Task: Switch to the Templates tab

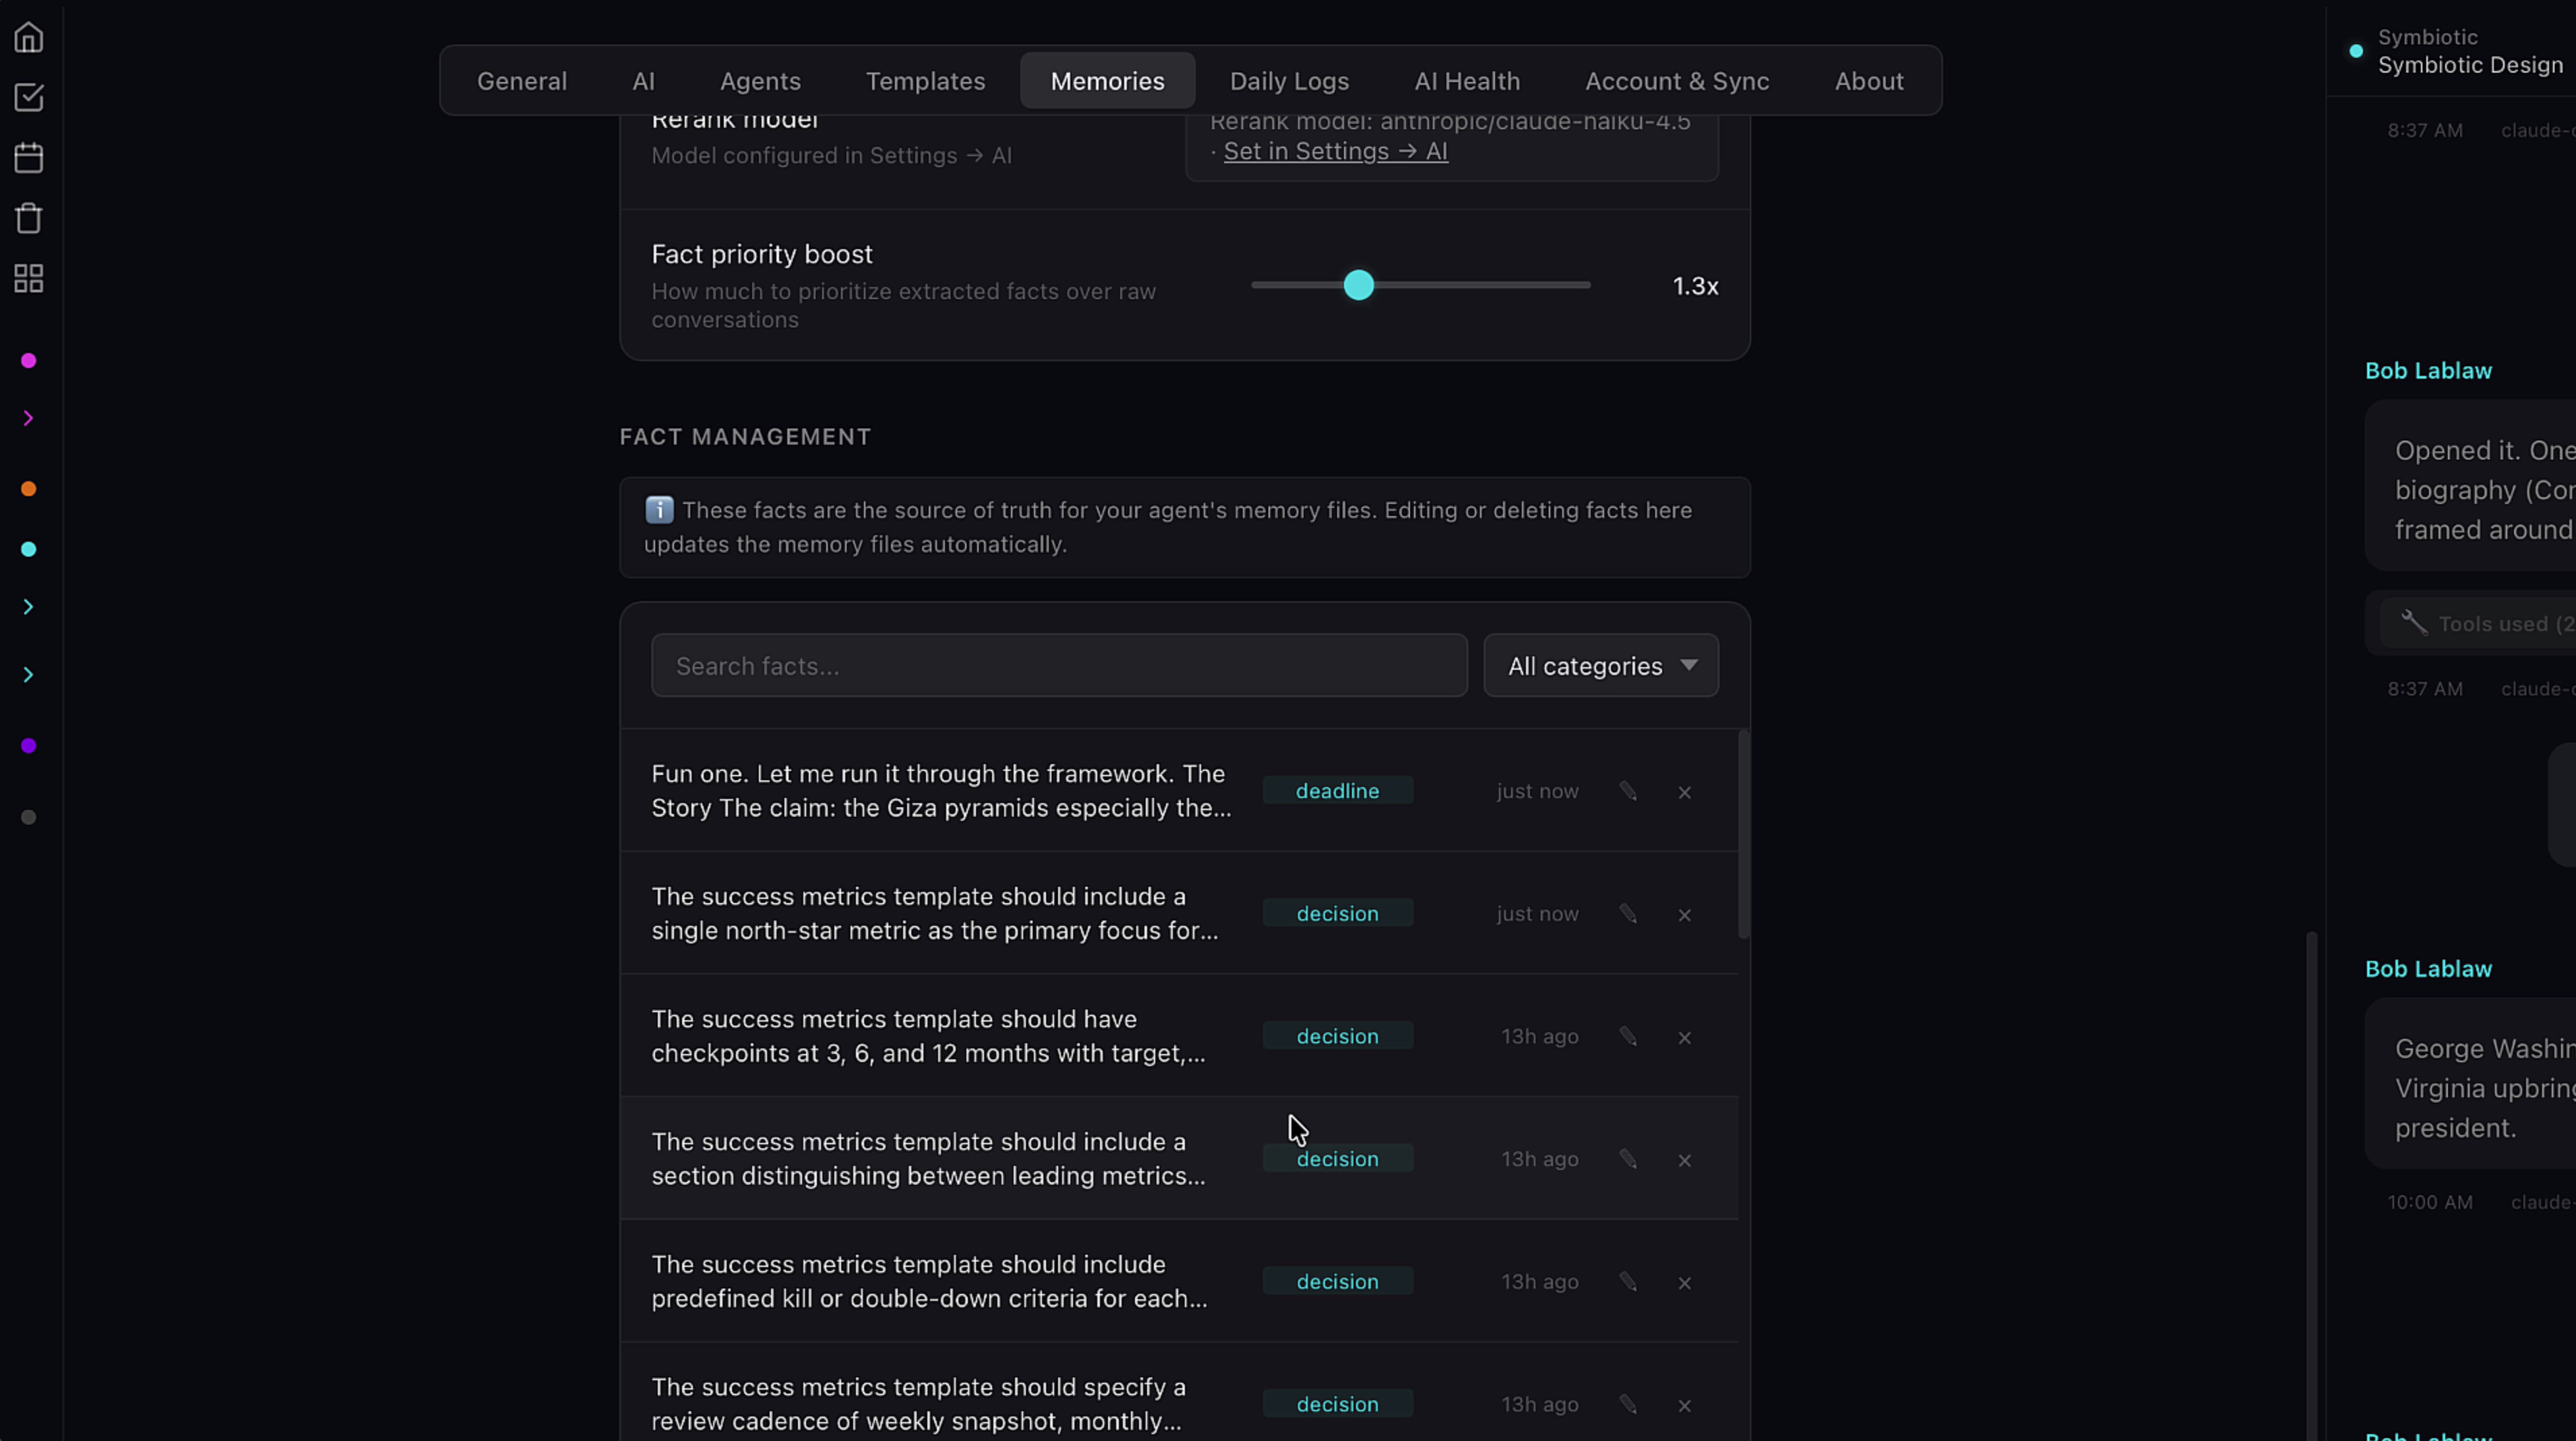Action: [925, 80]
